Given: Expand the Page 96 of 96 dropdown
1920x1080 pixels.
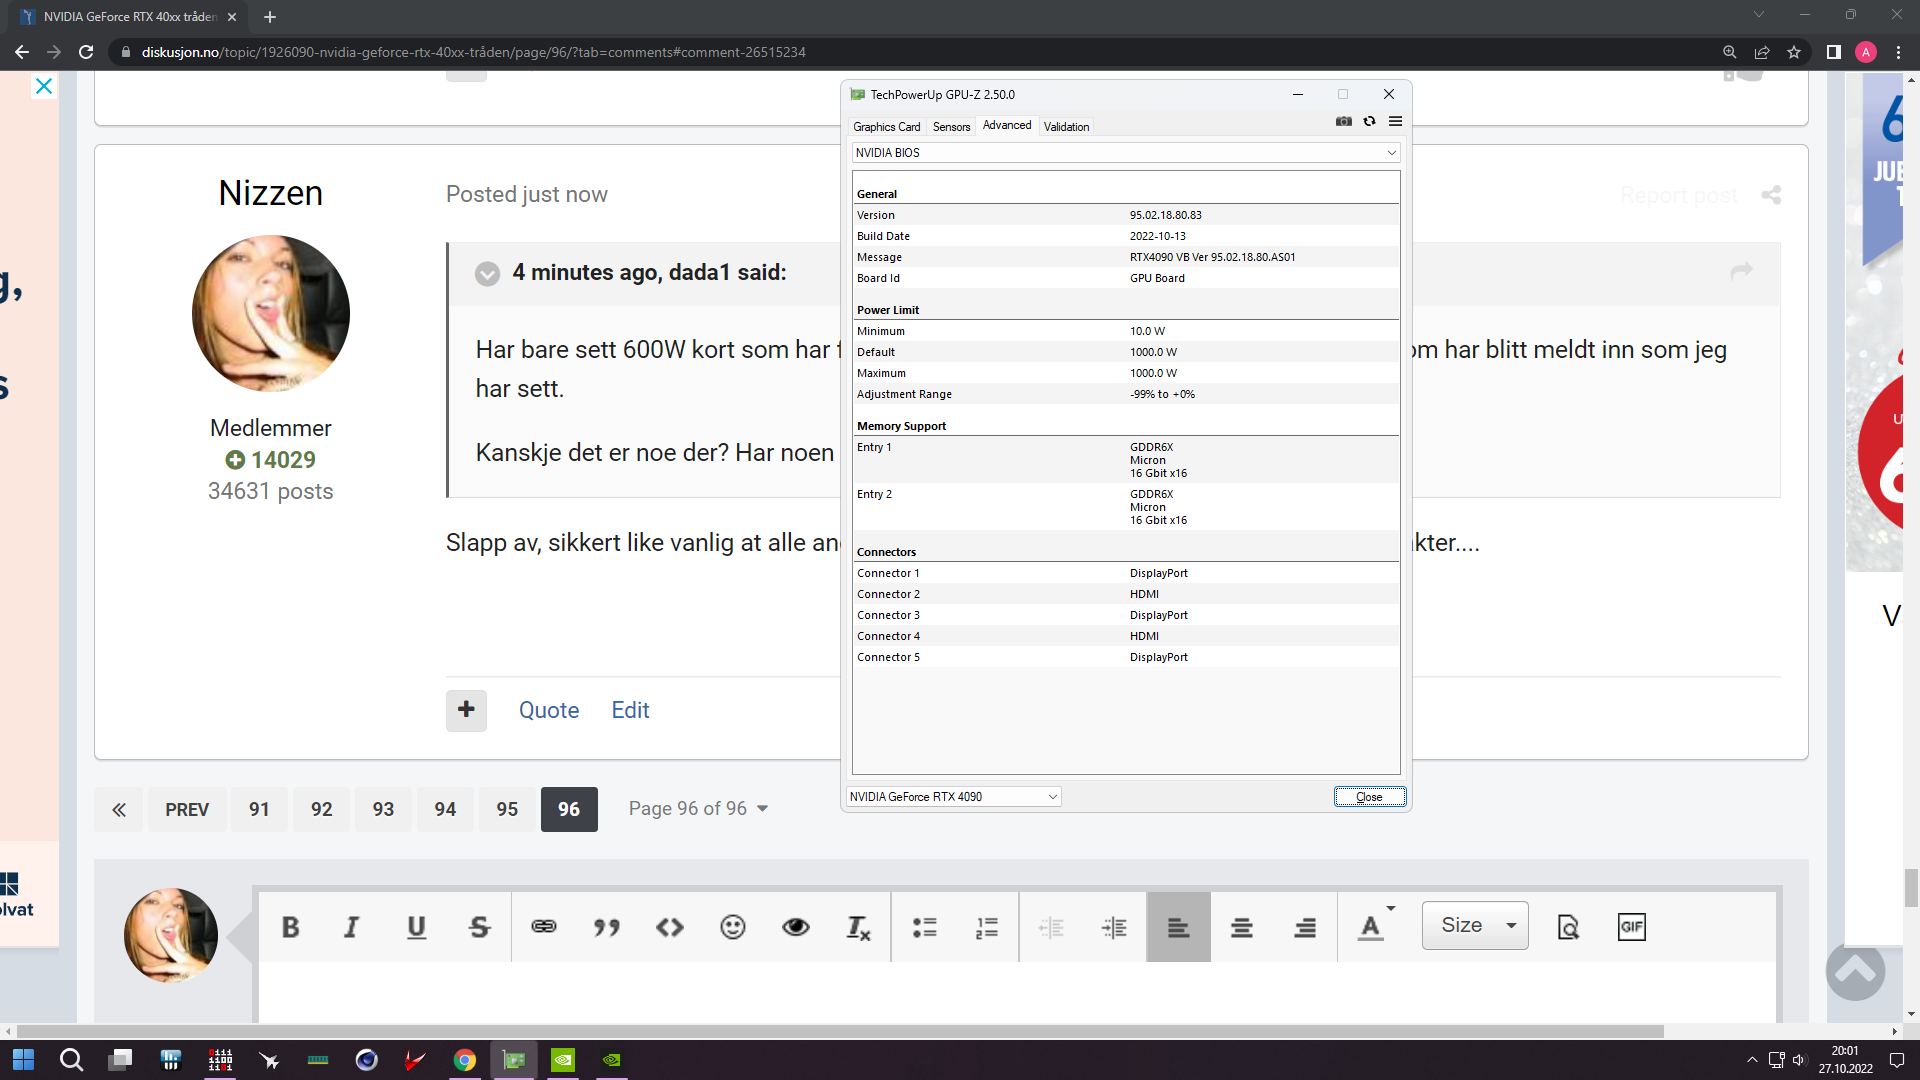Looking at the screenshot, I should pos(698,808).
